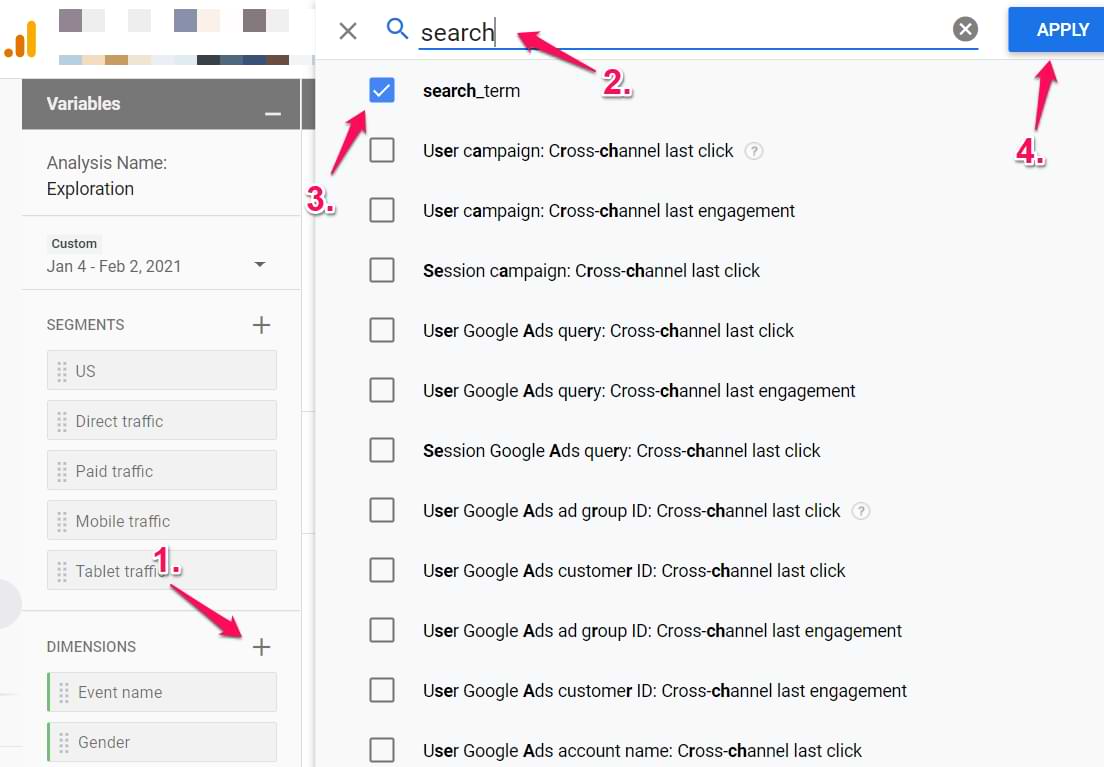Open help icon beside ad group ID last click
The width and height of the screenshot is (1104, 767).
tap(860, 511)
